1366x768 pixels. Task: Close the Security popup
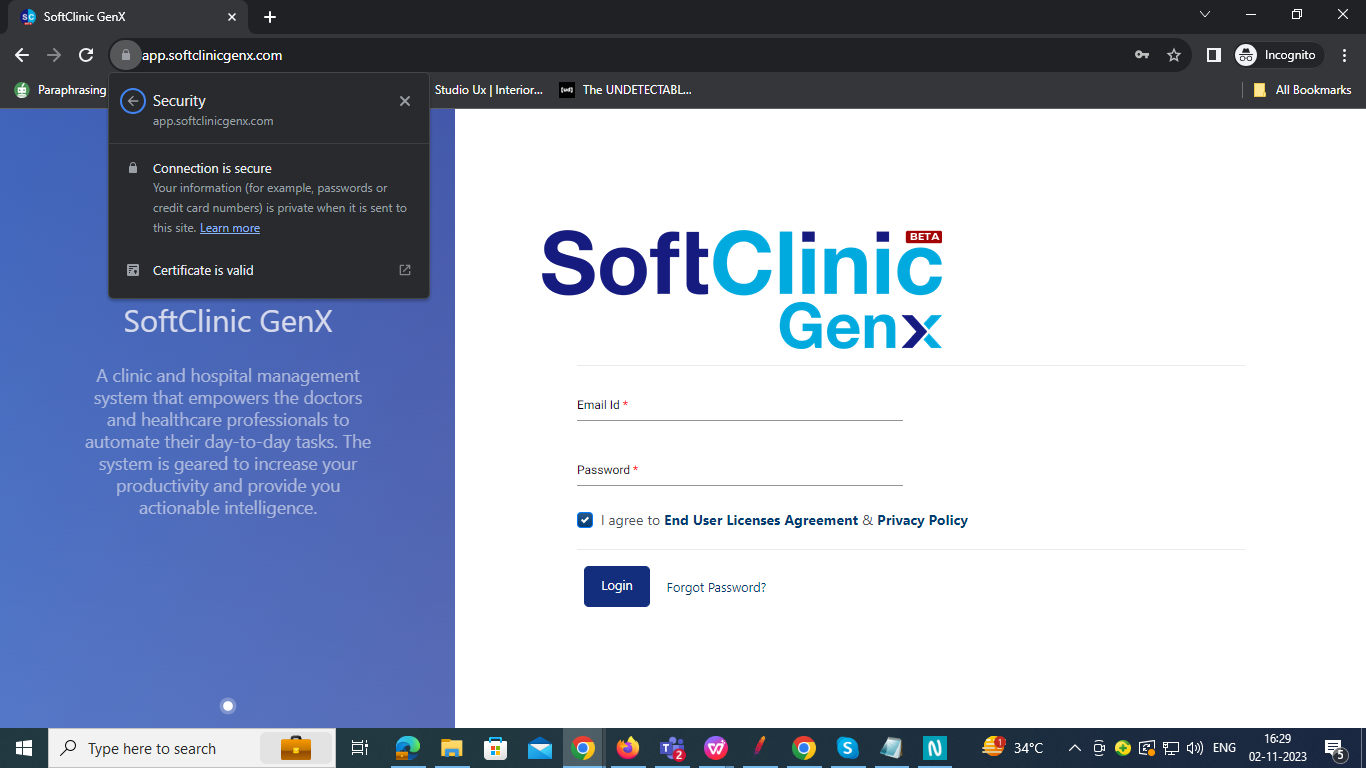click(405, 101)
